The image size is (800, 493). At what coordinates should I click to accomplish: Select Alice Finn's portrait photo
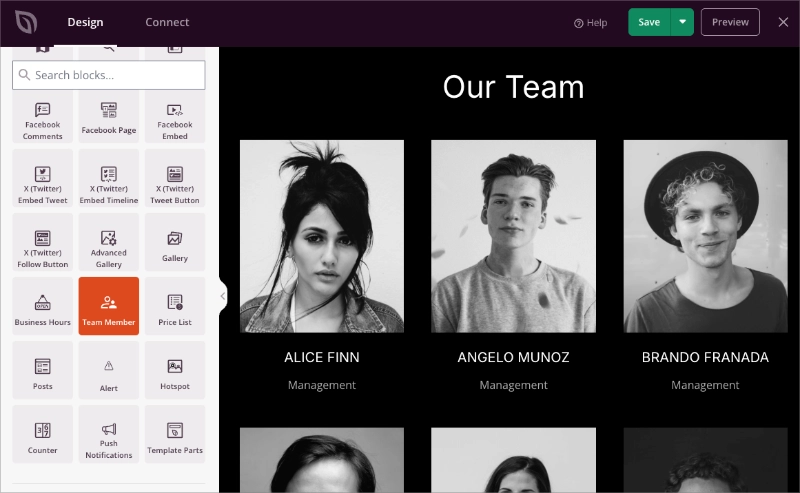[322, 236]
